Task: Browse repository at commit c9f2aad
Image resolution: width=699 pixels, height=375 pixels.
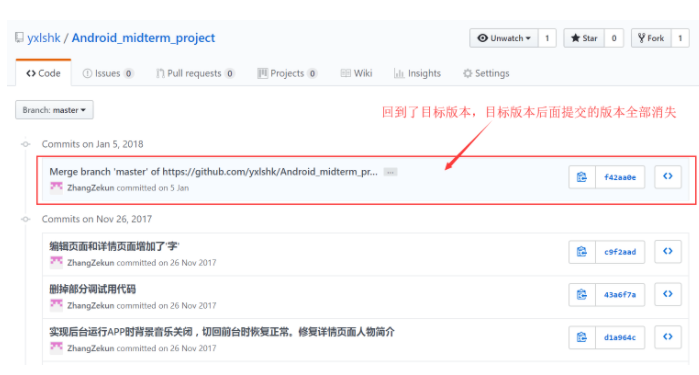Action: (x=668, y=251)
